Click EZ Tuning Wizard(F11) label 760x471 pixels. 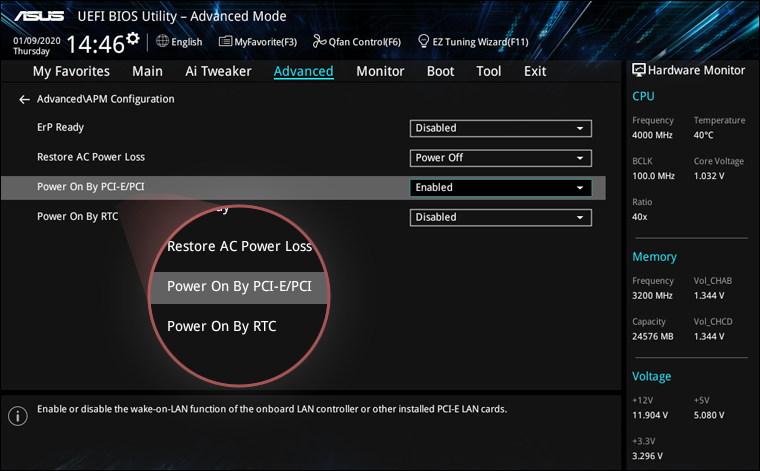480,42
